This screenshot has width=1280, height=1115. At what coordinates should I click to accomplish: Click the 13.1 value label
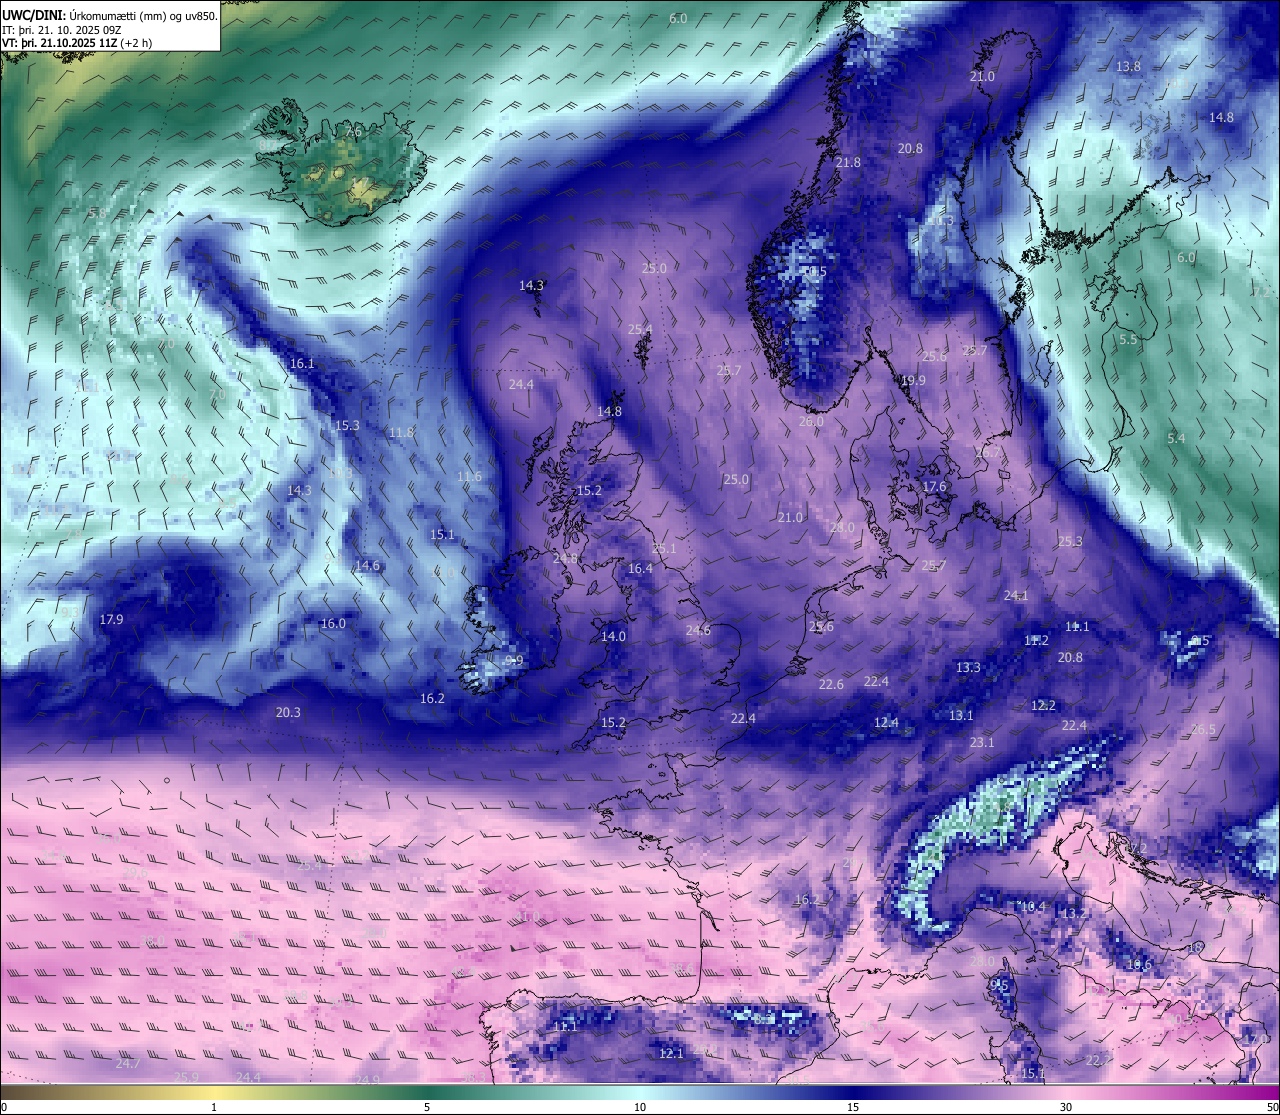(961, 715)
